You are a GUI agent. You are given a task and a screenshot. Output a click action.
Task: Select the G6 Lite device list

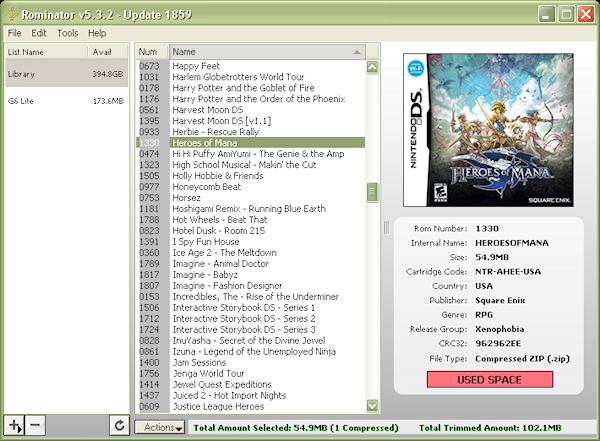click(65, 101)
